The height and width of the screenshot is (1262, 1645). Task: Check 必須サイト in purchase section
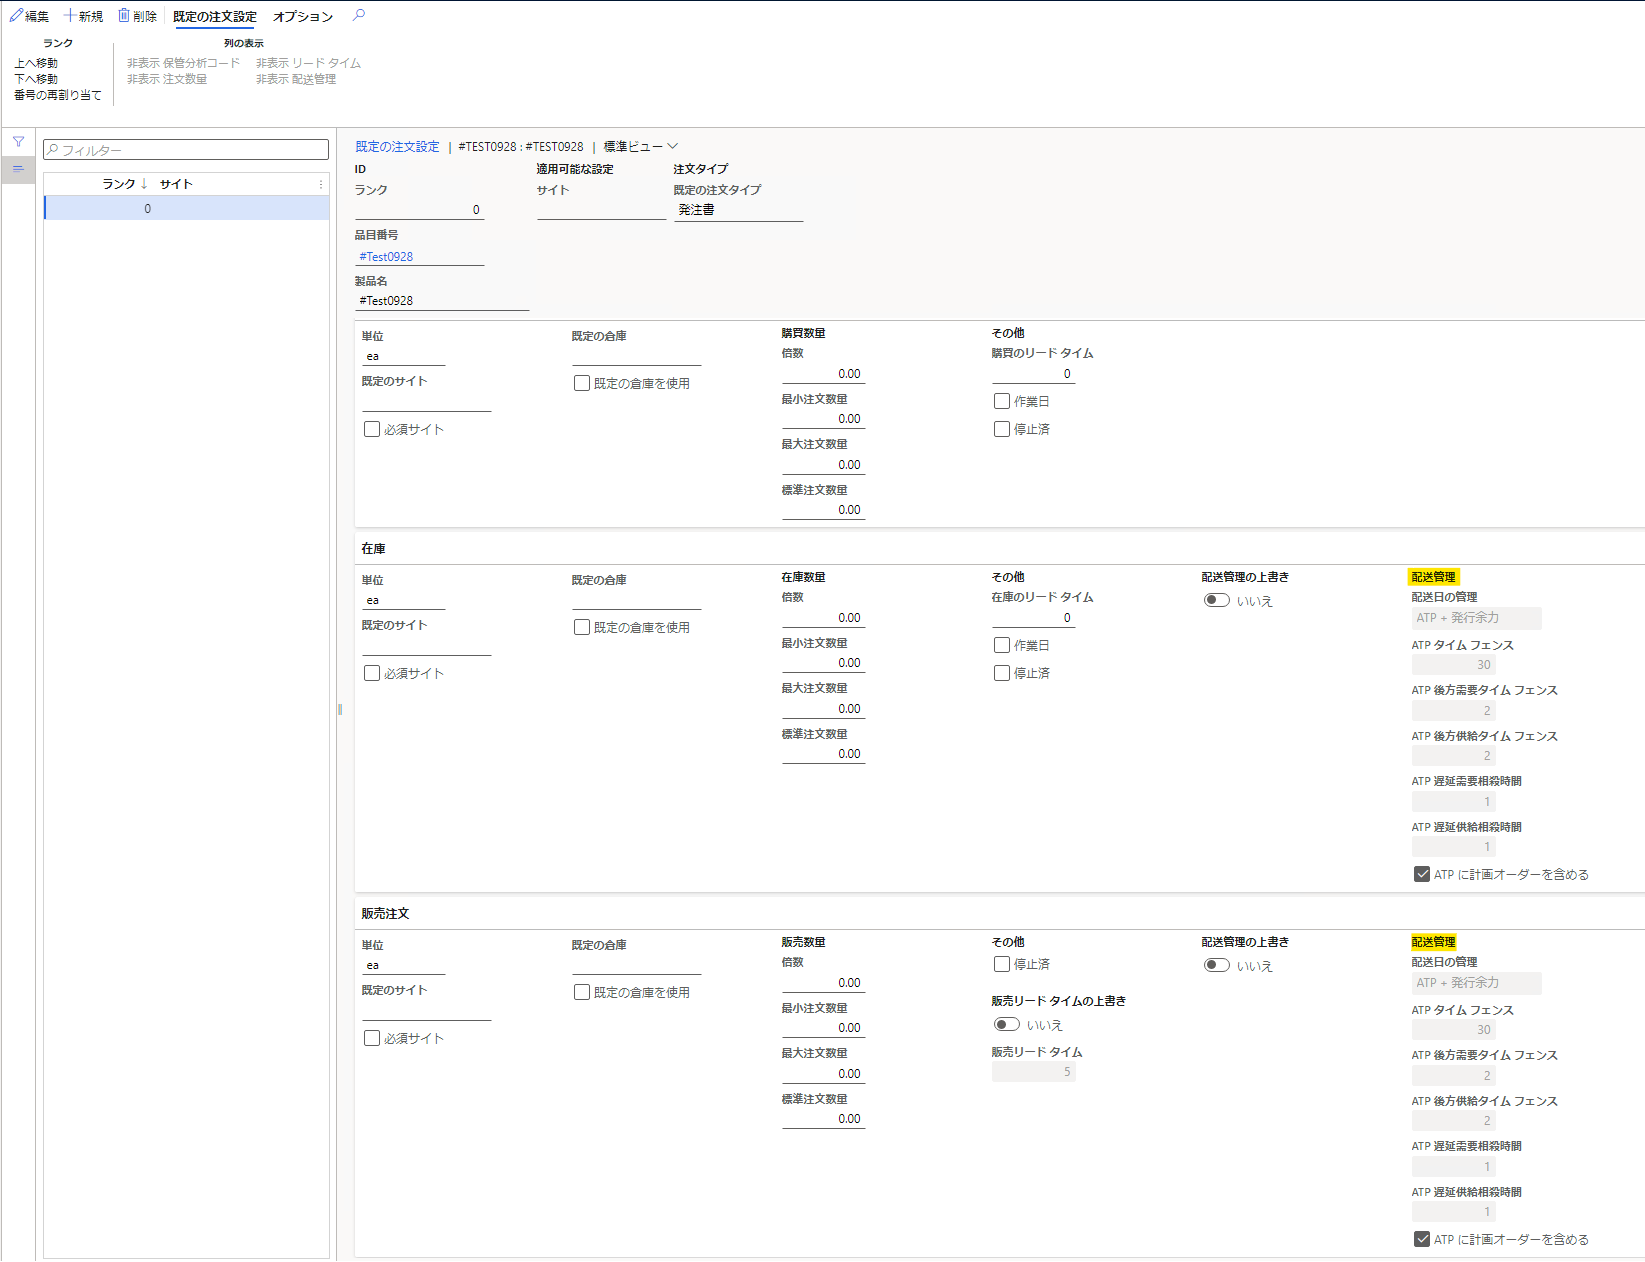tap(372, 429)
